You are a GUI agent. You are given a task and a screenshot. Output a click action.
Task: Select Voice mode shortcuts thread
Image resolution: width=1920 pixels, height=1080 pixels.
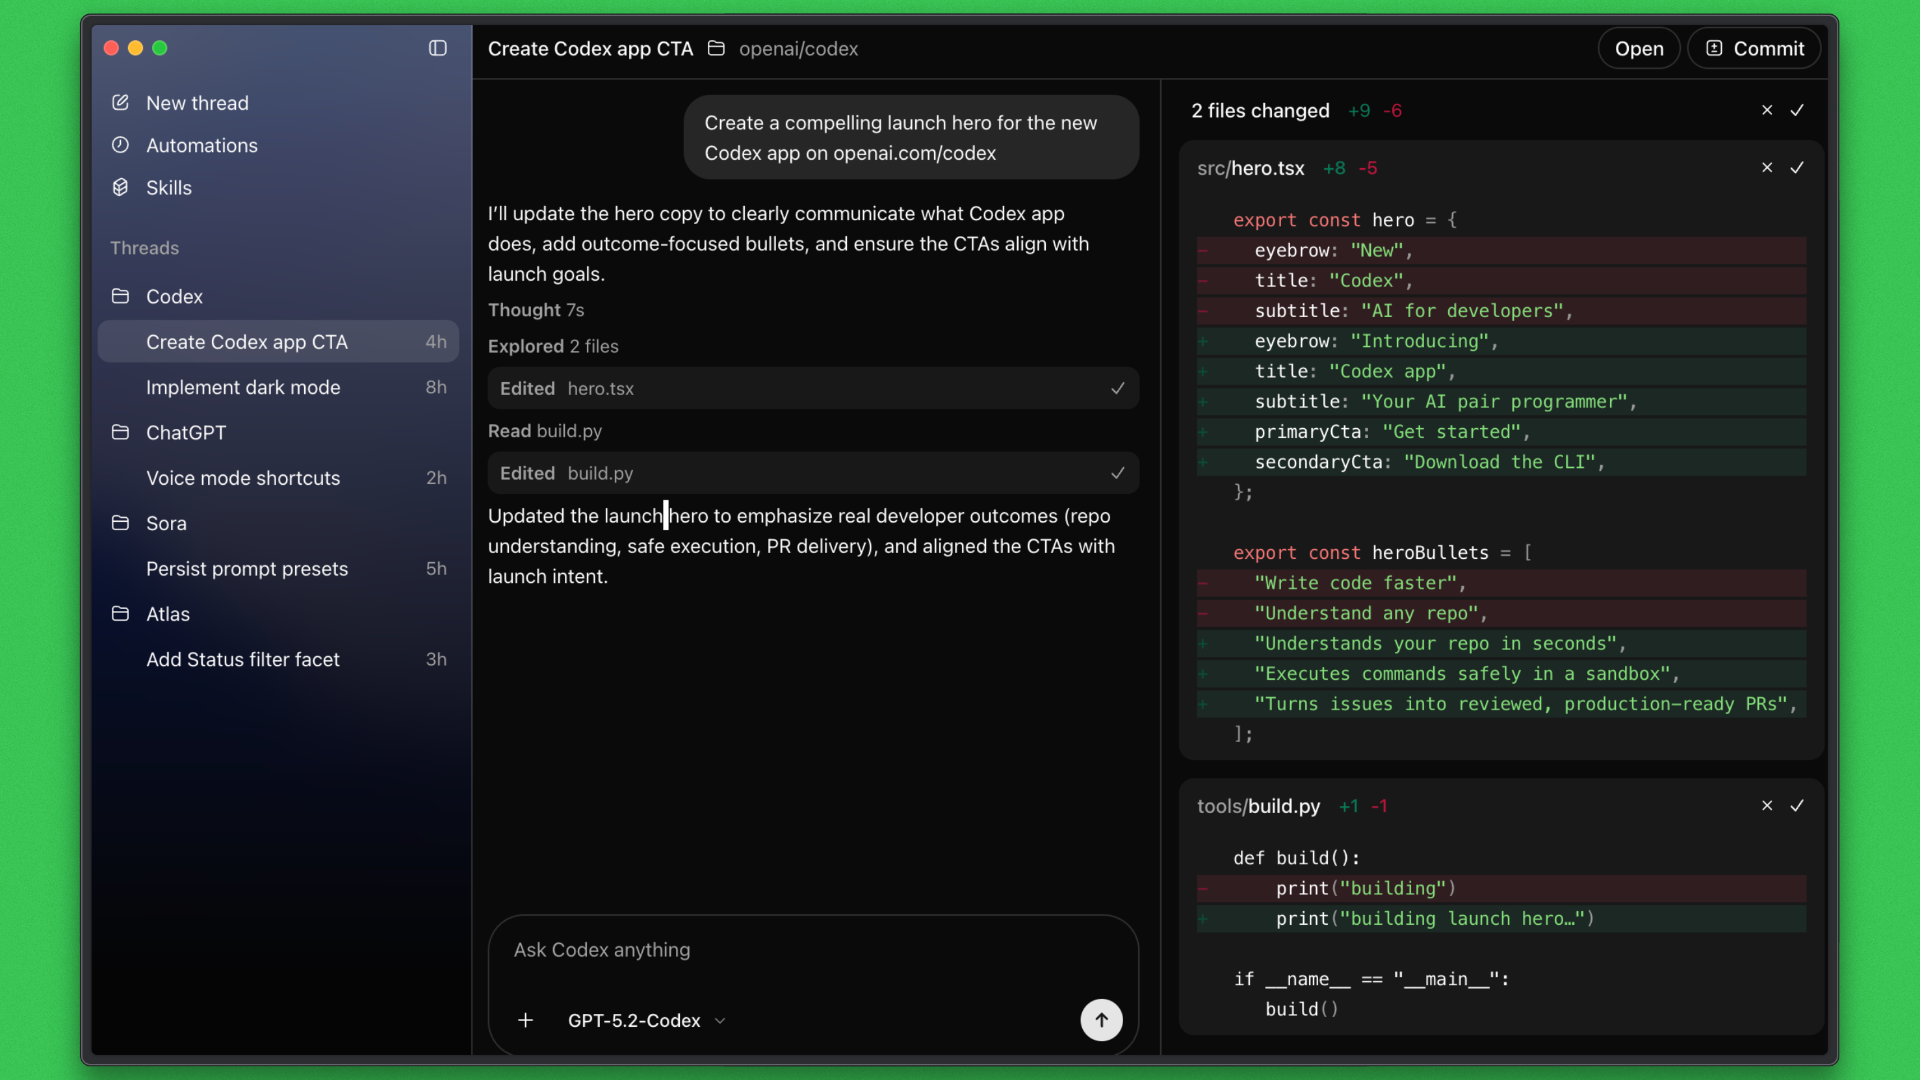243,478
